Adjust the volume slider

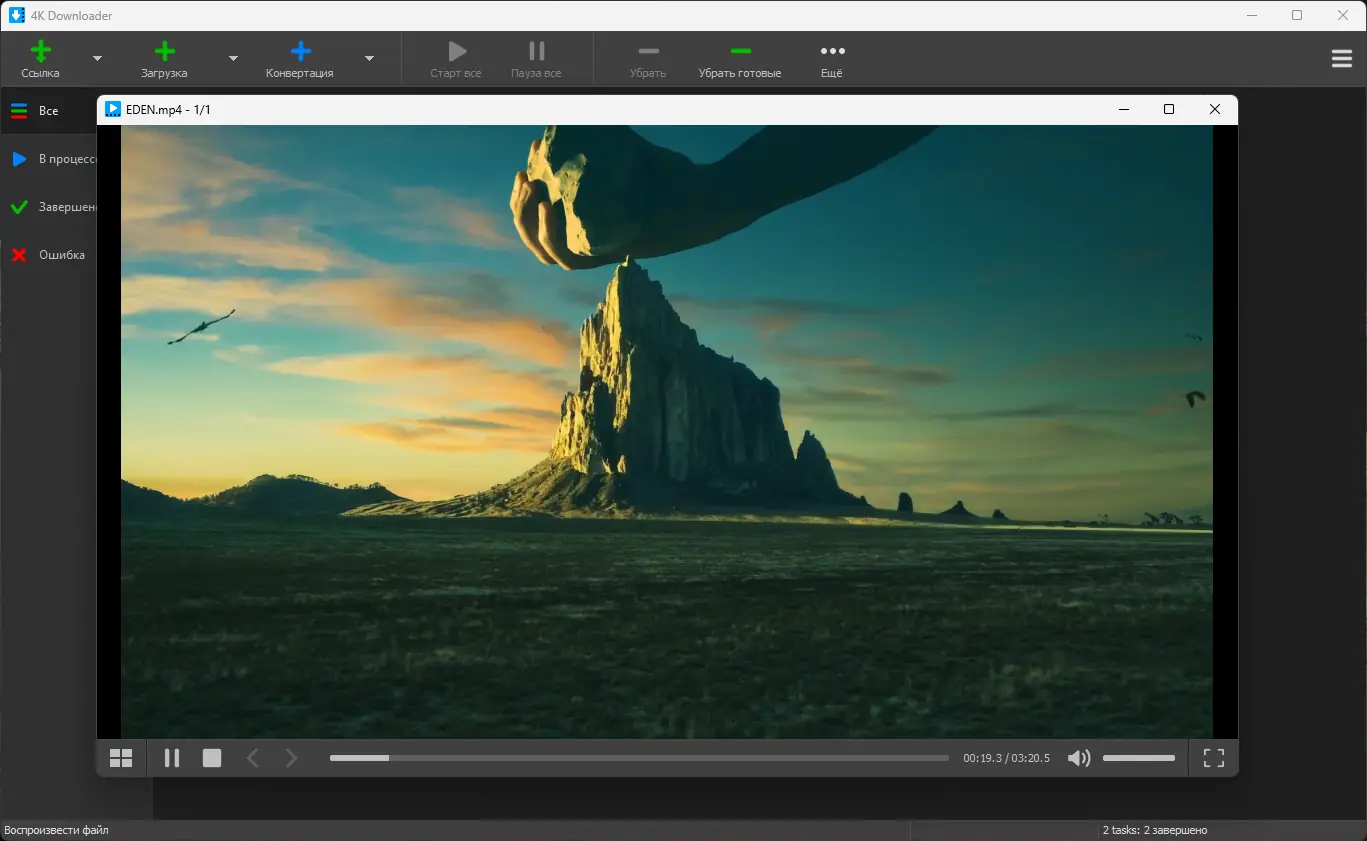tap(1138, 758)
